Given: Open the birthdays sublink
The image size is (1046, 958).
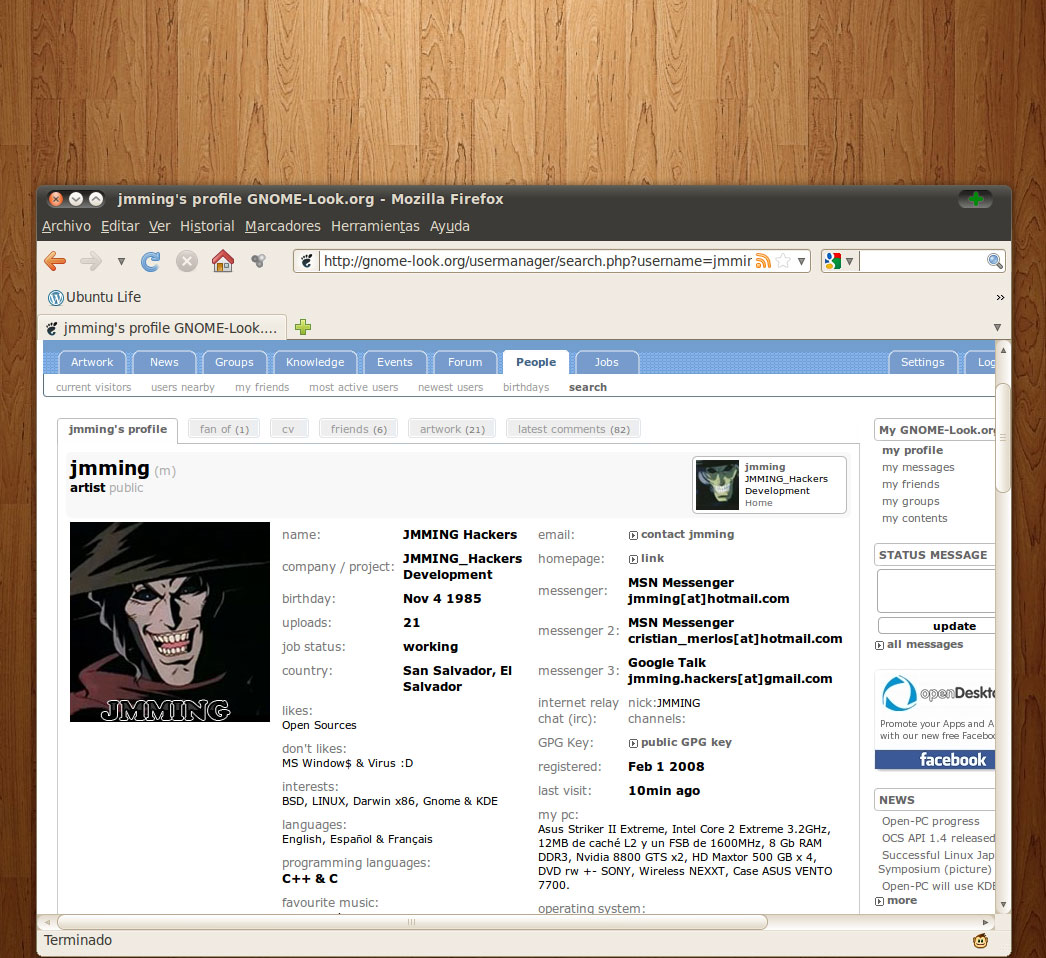Looking at the screenshot, I should coord(526,387).
